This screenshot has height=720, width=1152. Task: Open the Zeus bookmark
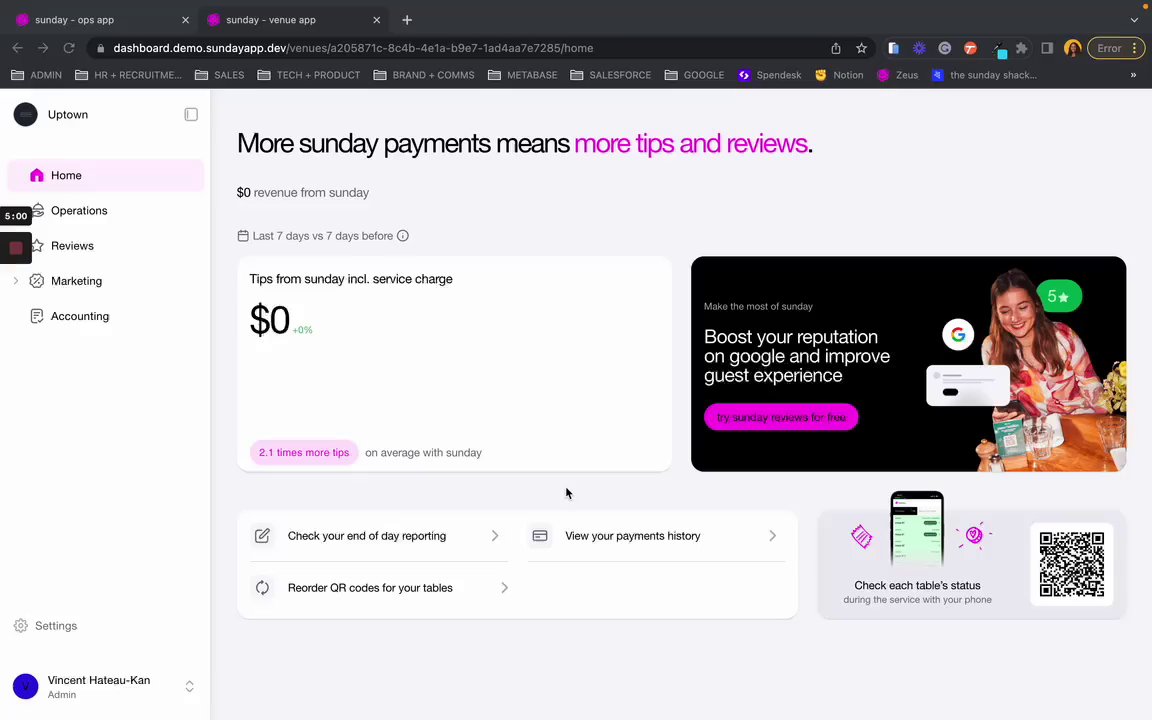[898, 75]
